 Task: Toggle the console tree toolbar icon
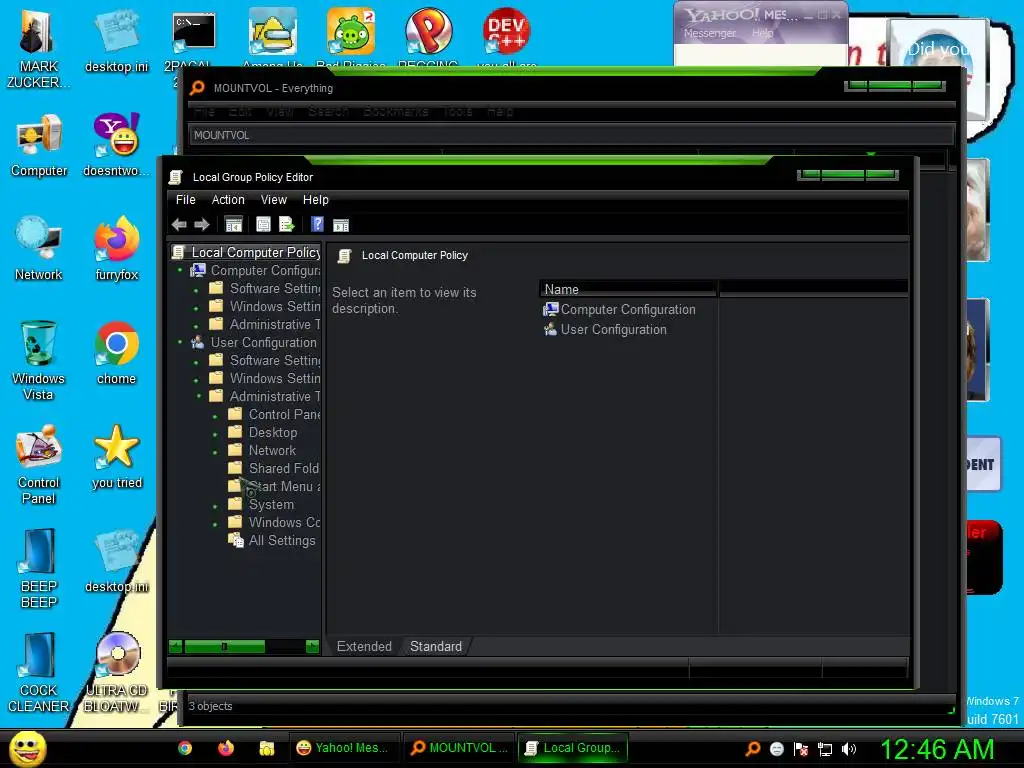[x=233, y=225]
